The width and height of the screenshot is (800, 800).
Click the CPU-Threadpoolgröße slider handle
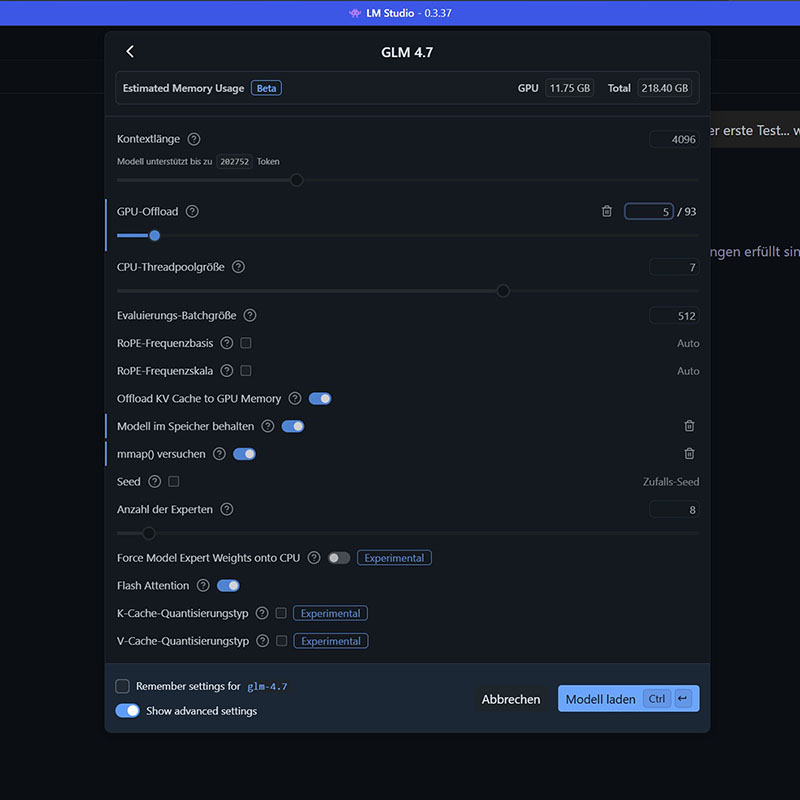503,291
